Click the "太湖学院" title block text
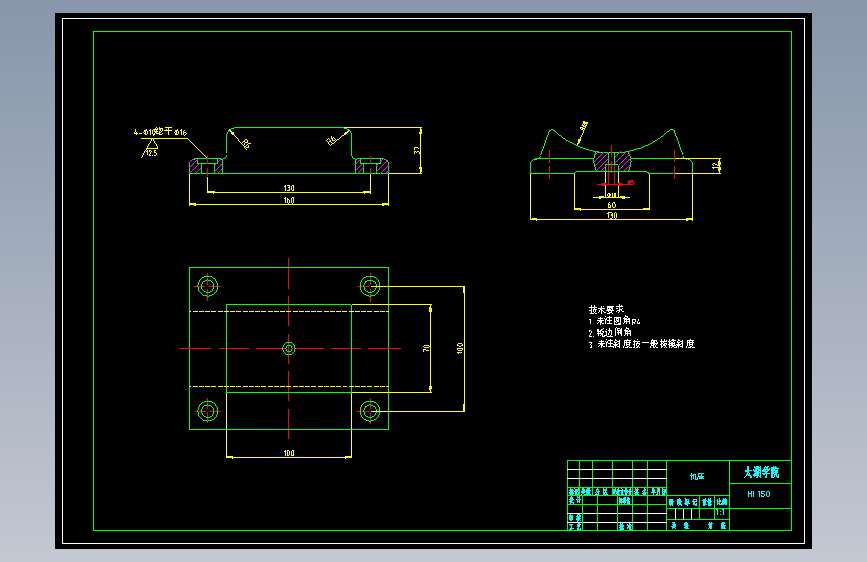Viewport: 867px width, 562px height. [x=761, y=472]
